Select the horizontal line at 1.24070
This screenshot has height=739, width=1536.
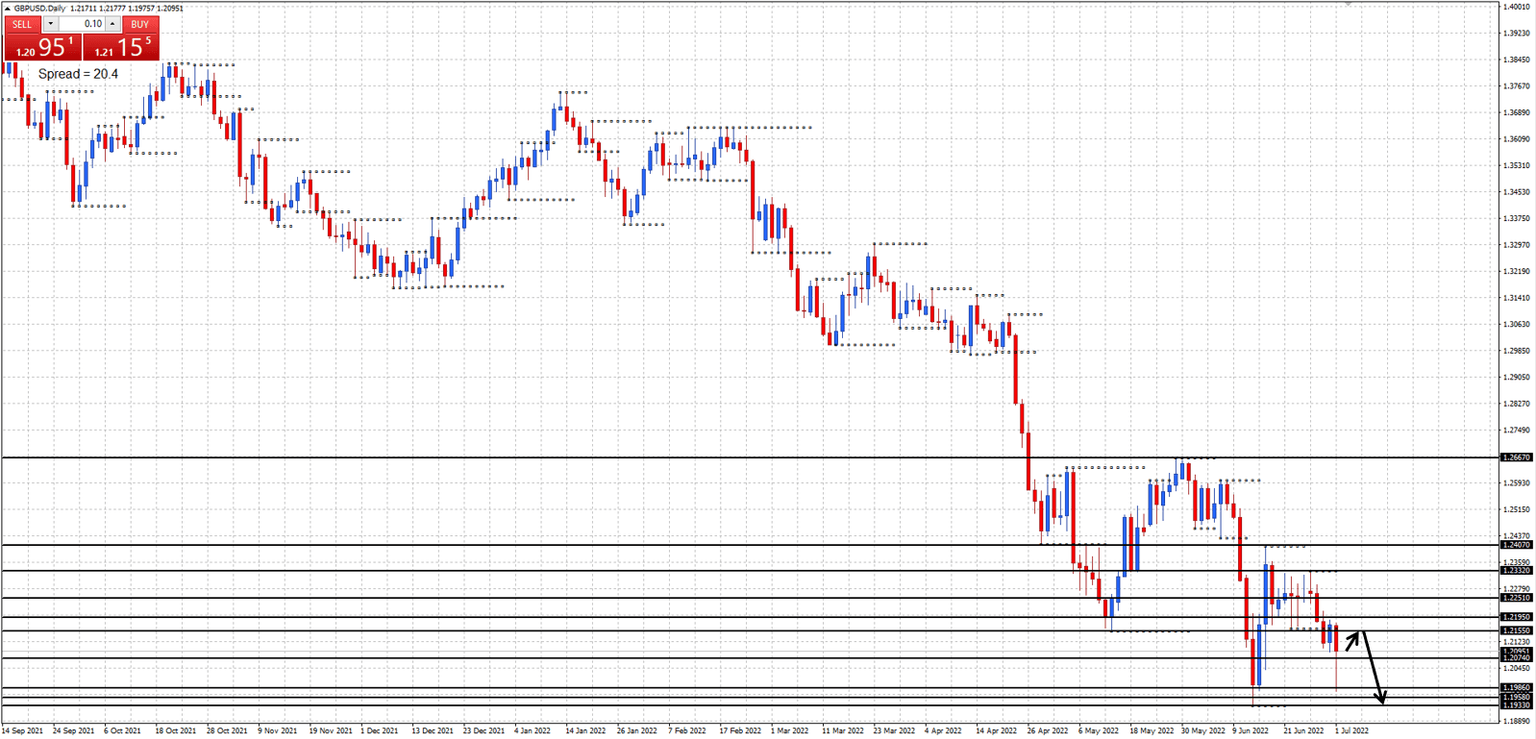click(x=750, y=545)
